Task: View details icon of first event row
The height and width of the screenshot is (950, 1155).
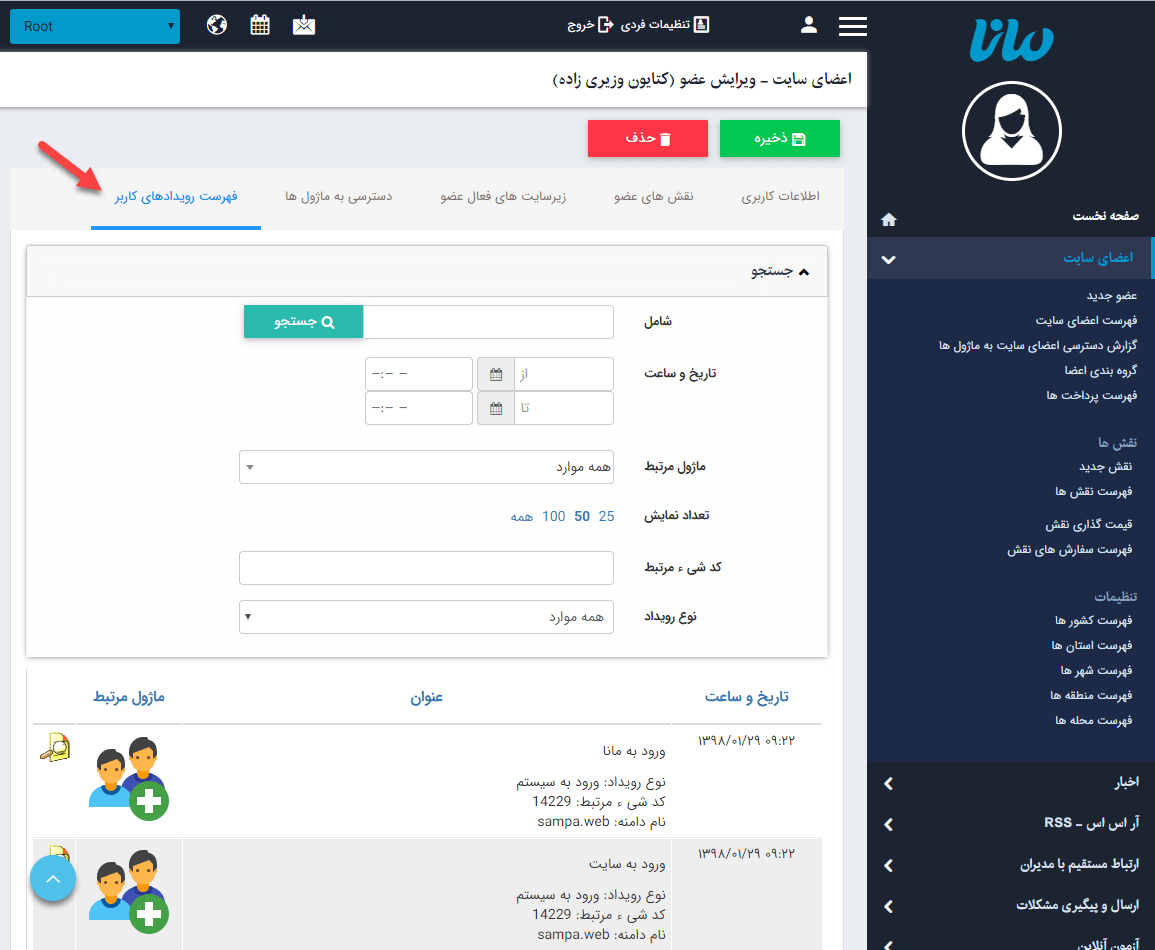Action: pos(54,748)
